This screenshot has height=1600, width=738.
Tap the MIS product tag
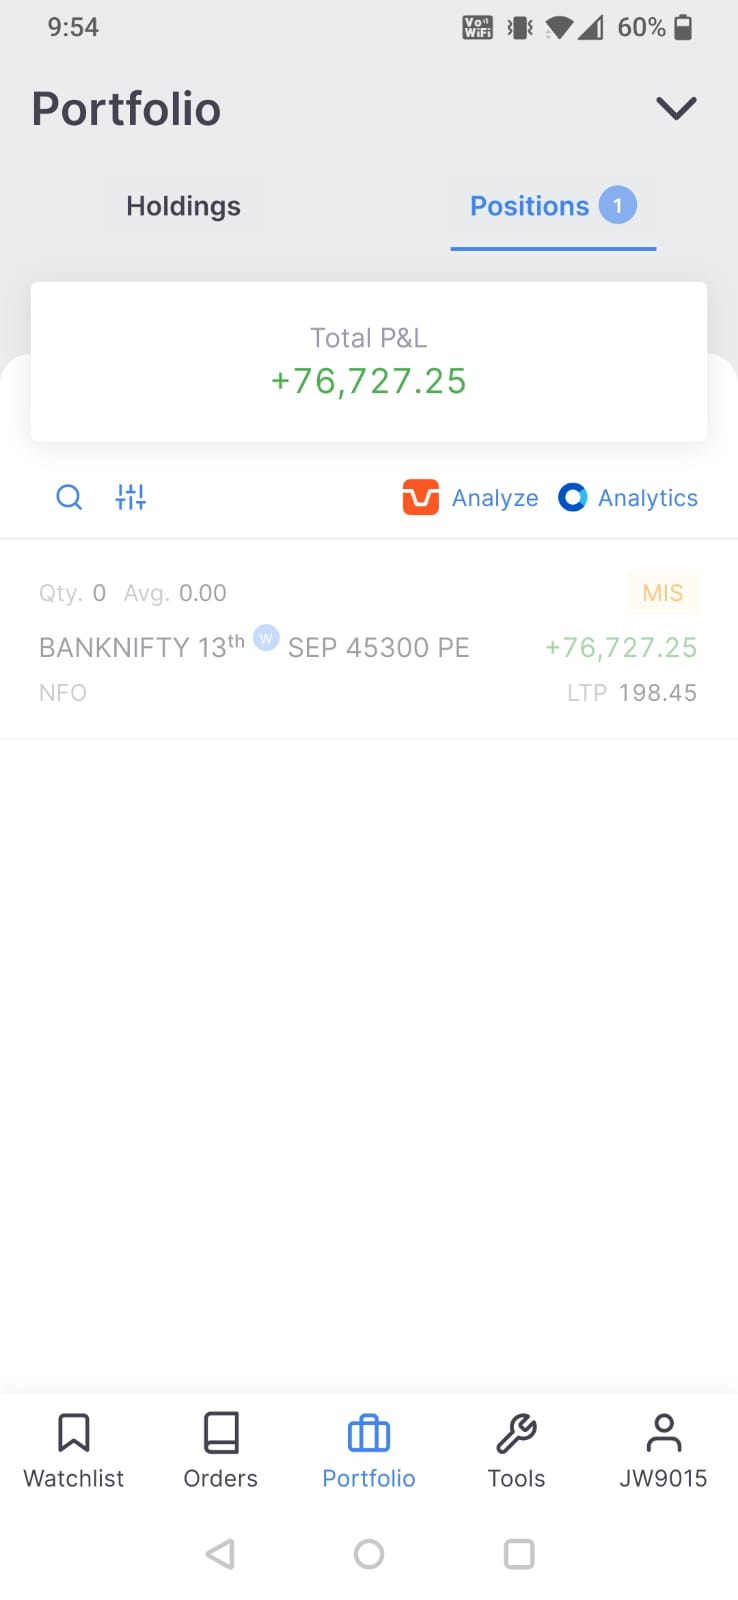click(663, 593)
